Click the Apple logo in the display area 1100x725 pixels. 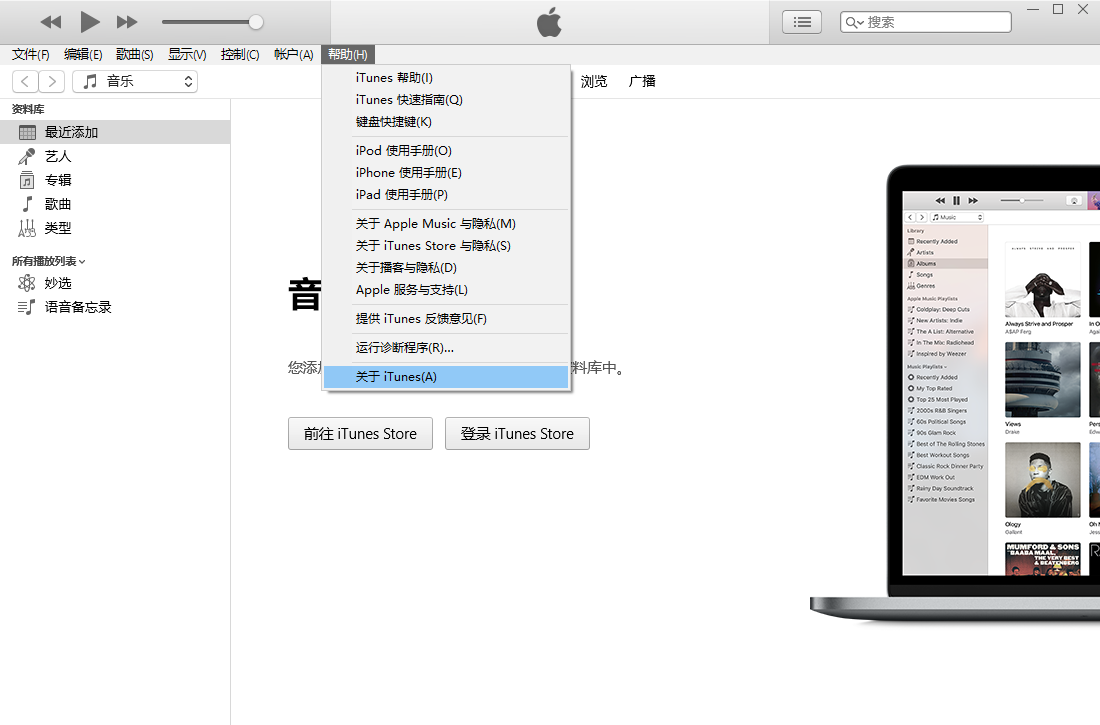pos(549,22)
